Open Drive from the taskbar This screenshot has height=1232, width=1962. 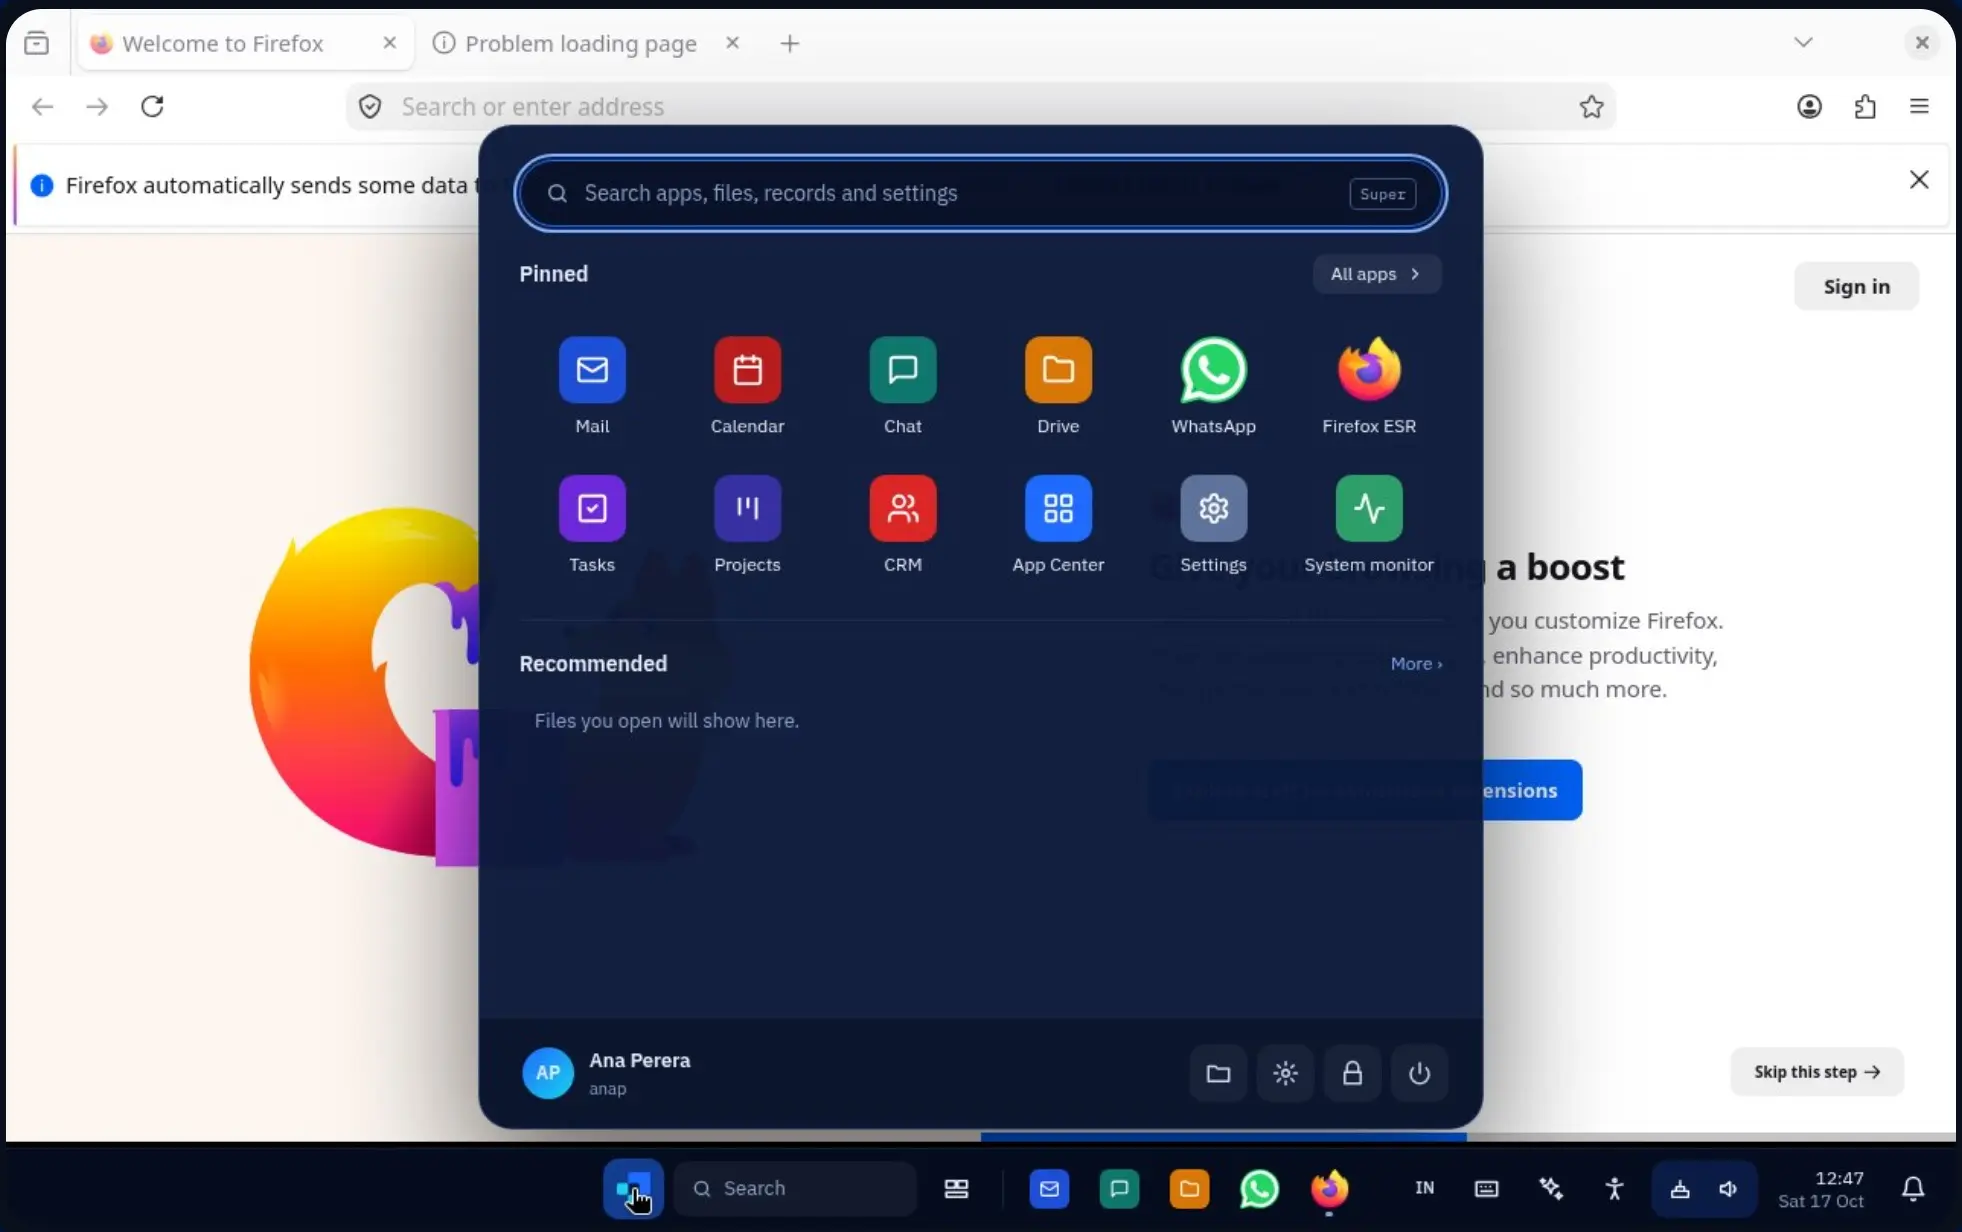tap(1189, 1189)
